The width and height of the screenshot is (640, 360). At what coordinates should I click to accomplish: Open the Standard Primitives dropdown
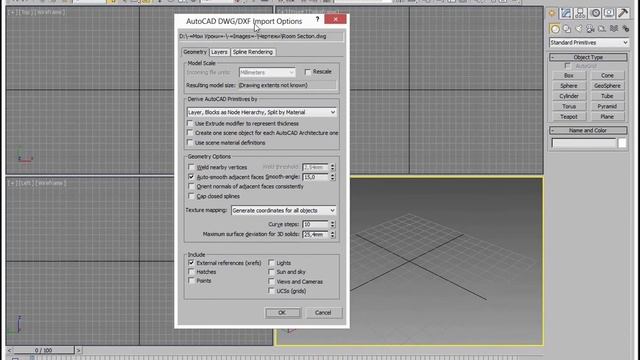pos(588,42)
